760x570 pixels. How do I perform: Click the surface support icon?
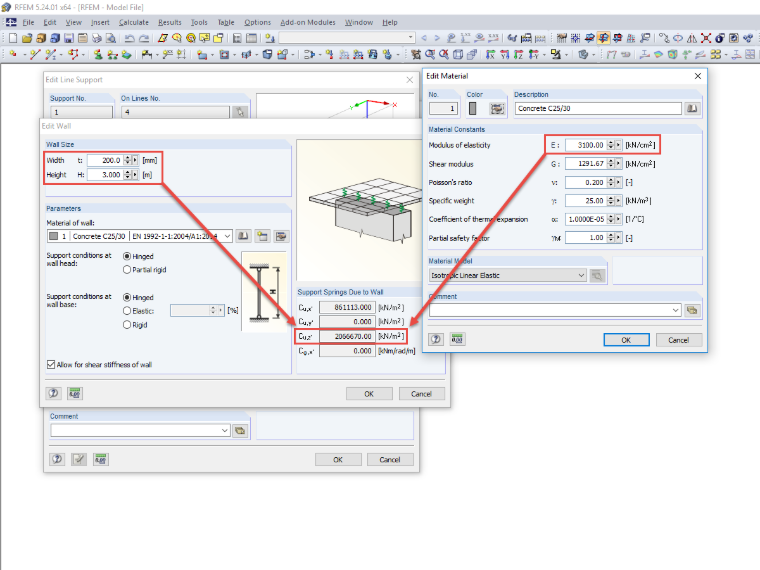127,54
